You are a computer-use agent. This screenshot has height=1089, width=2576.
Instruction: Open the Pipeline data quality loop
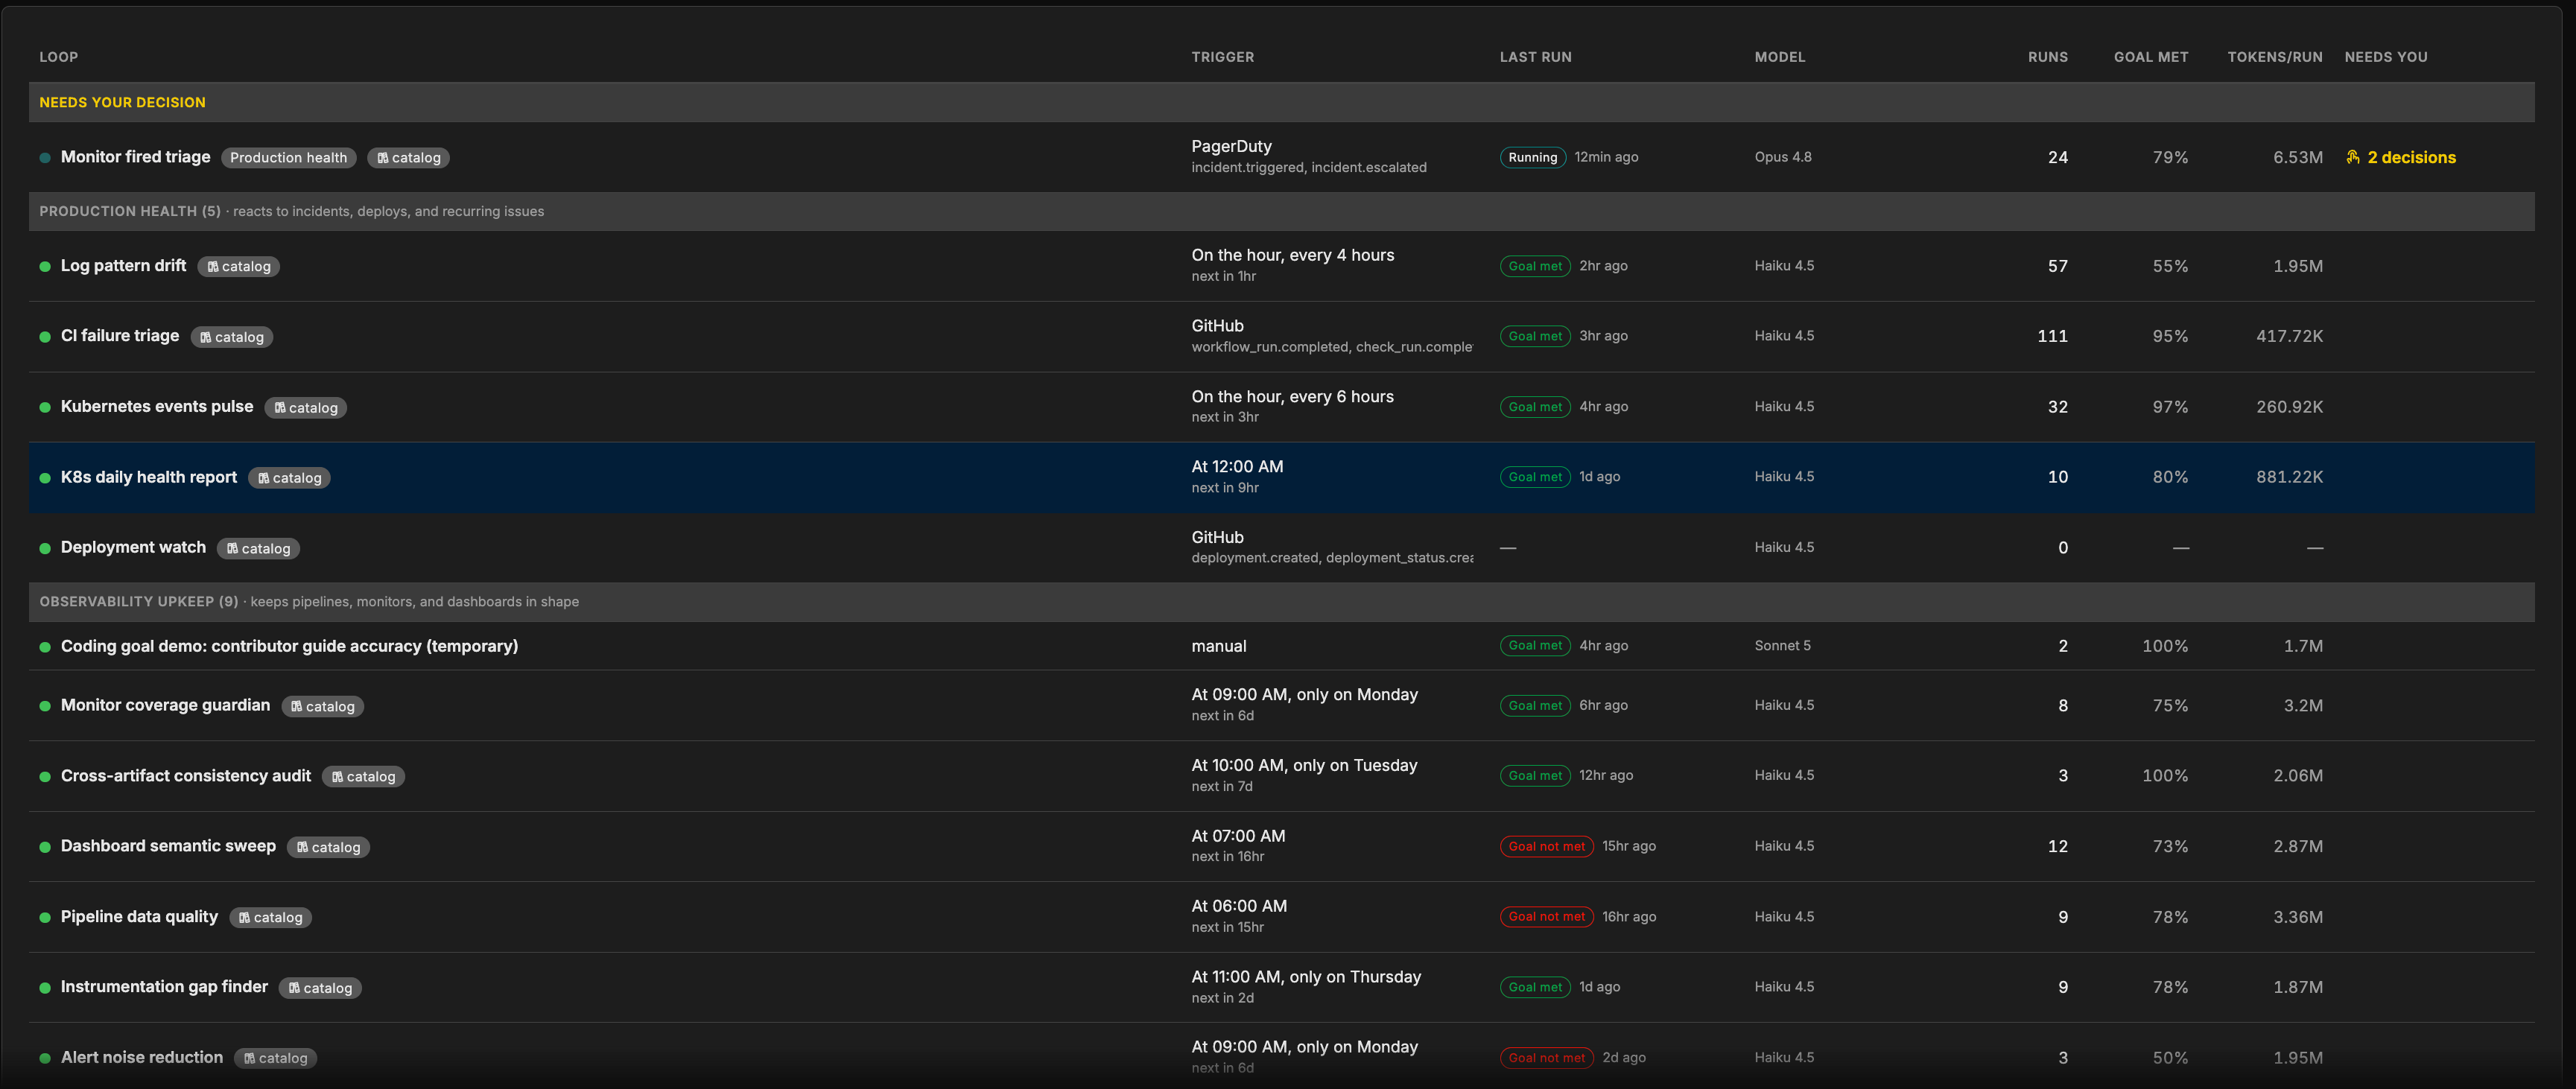[x=139, y=917]
